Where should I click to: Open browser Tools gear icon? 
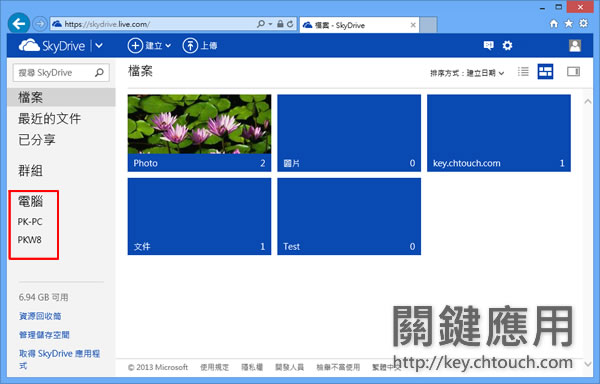click(x=583, y=23)
